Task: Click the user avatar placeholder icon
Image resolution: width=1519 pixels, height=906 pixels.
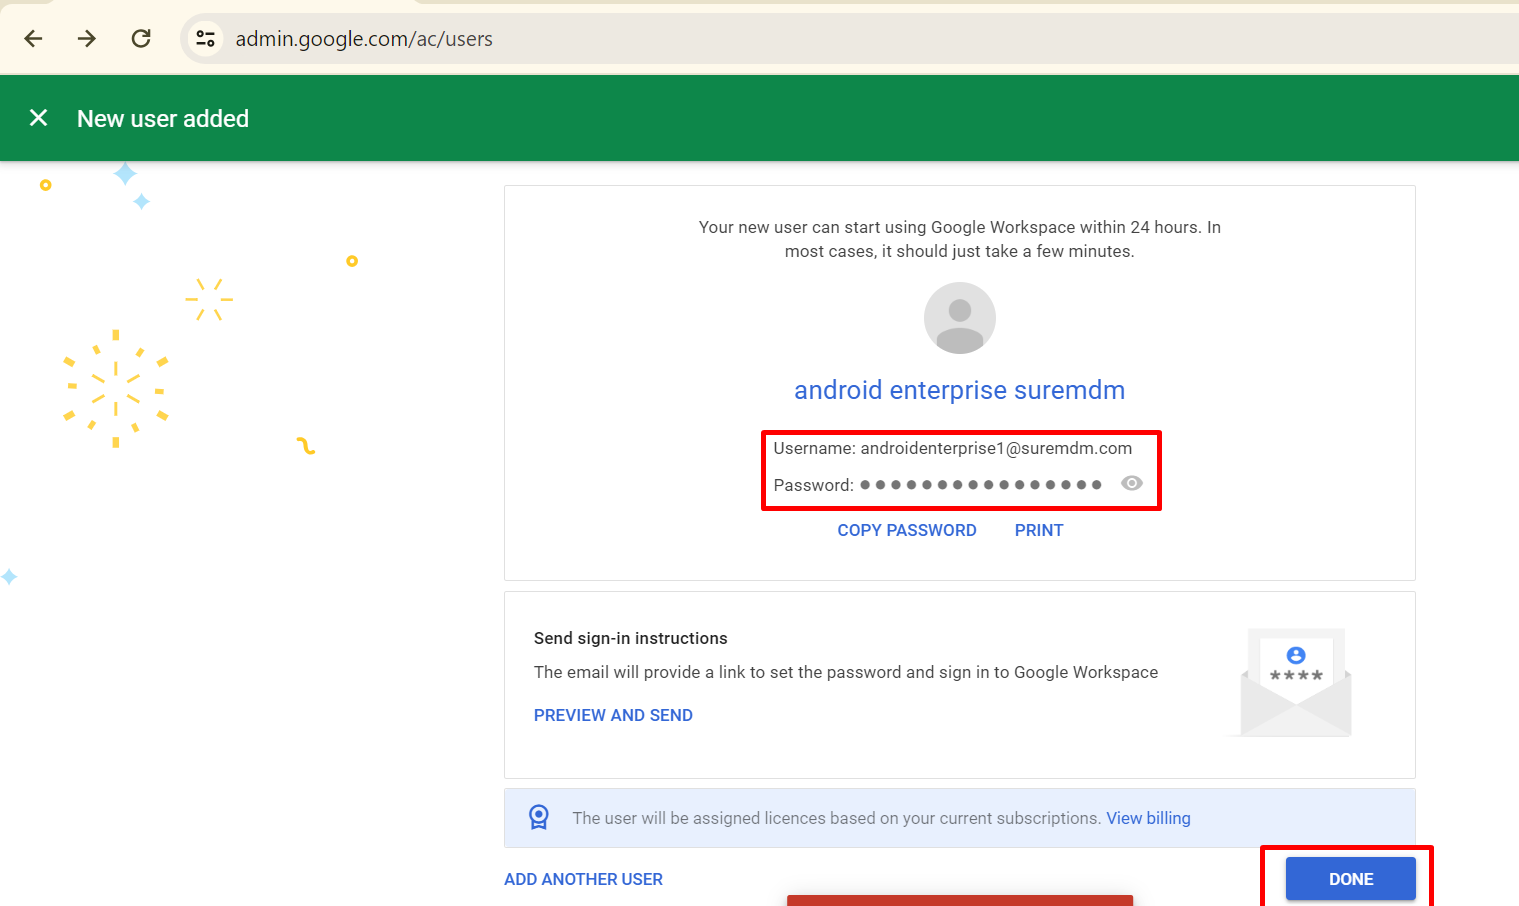Action: point(960,318)
